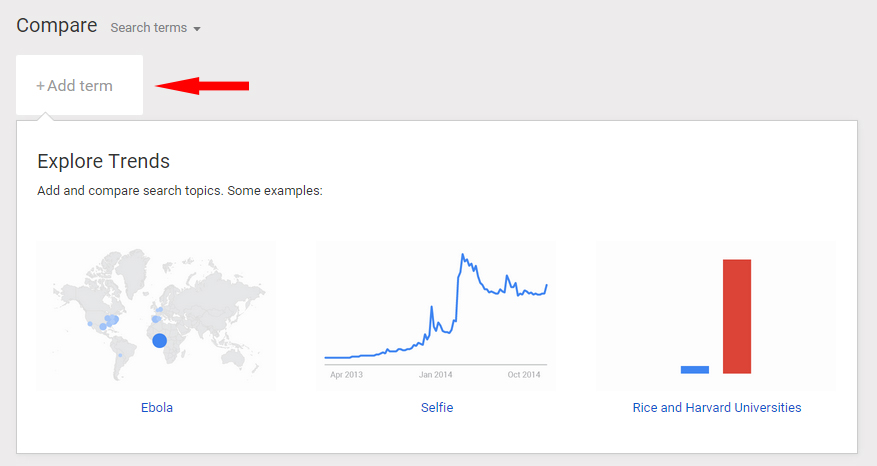Open the Selfie example link
Viewport: 877px width, 466px height.
(437, 407)
